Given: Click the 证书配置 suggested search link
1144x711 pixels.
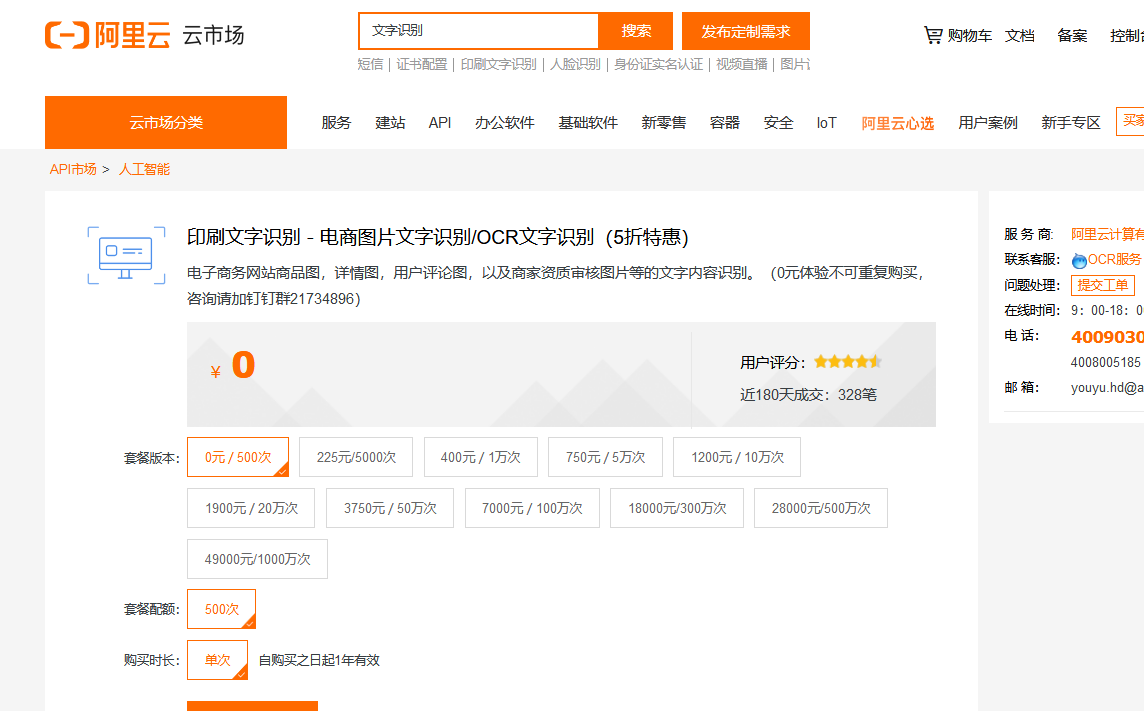Looking at the screenshot, I should point(422,64).
